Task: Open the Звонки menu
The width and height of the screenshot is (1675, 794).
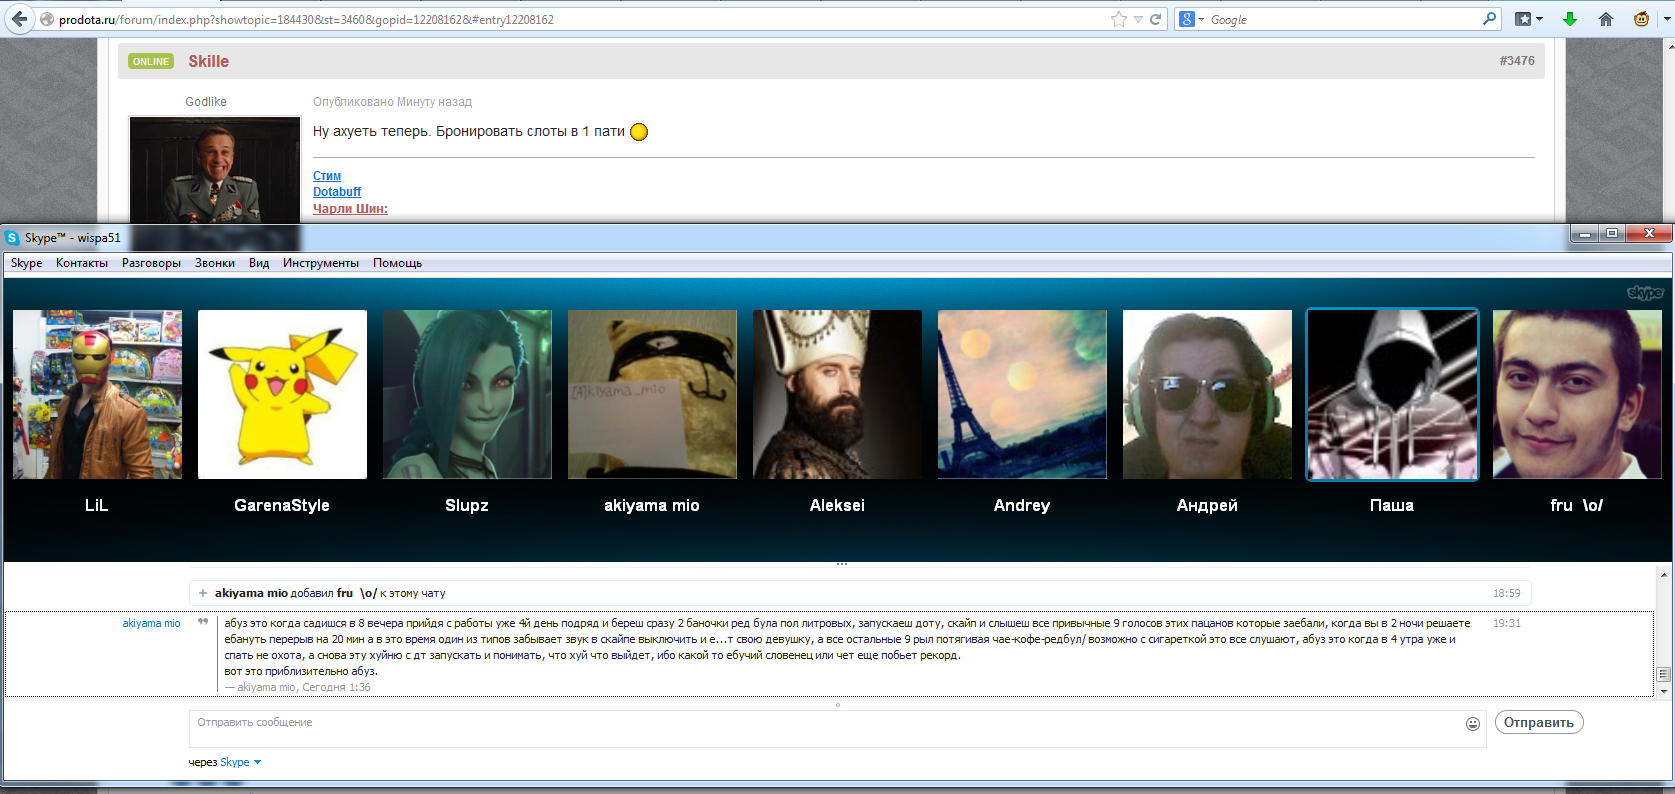Action: (x=214, y=263)
